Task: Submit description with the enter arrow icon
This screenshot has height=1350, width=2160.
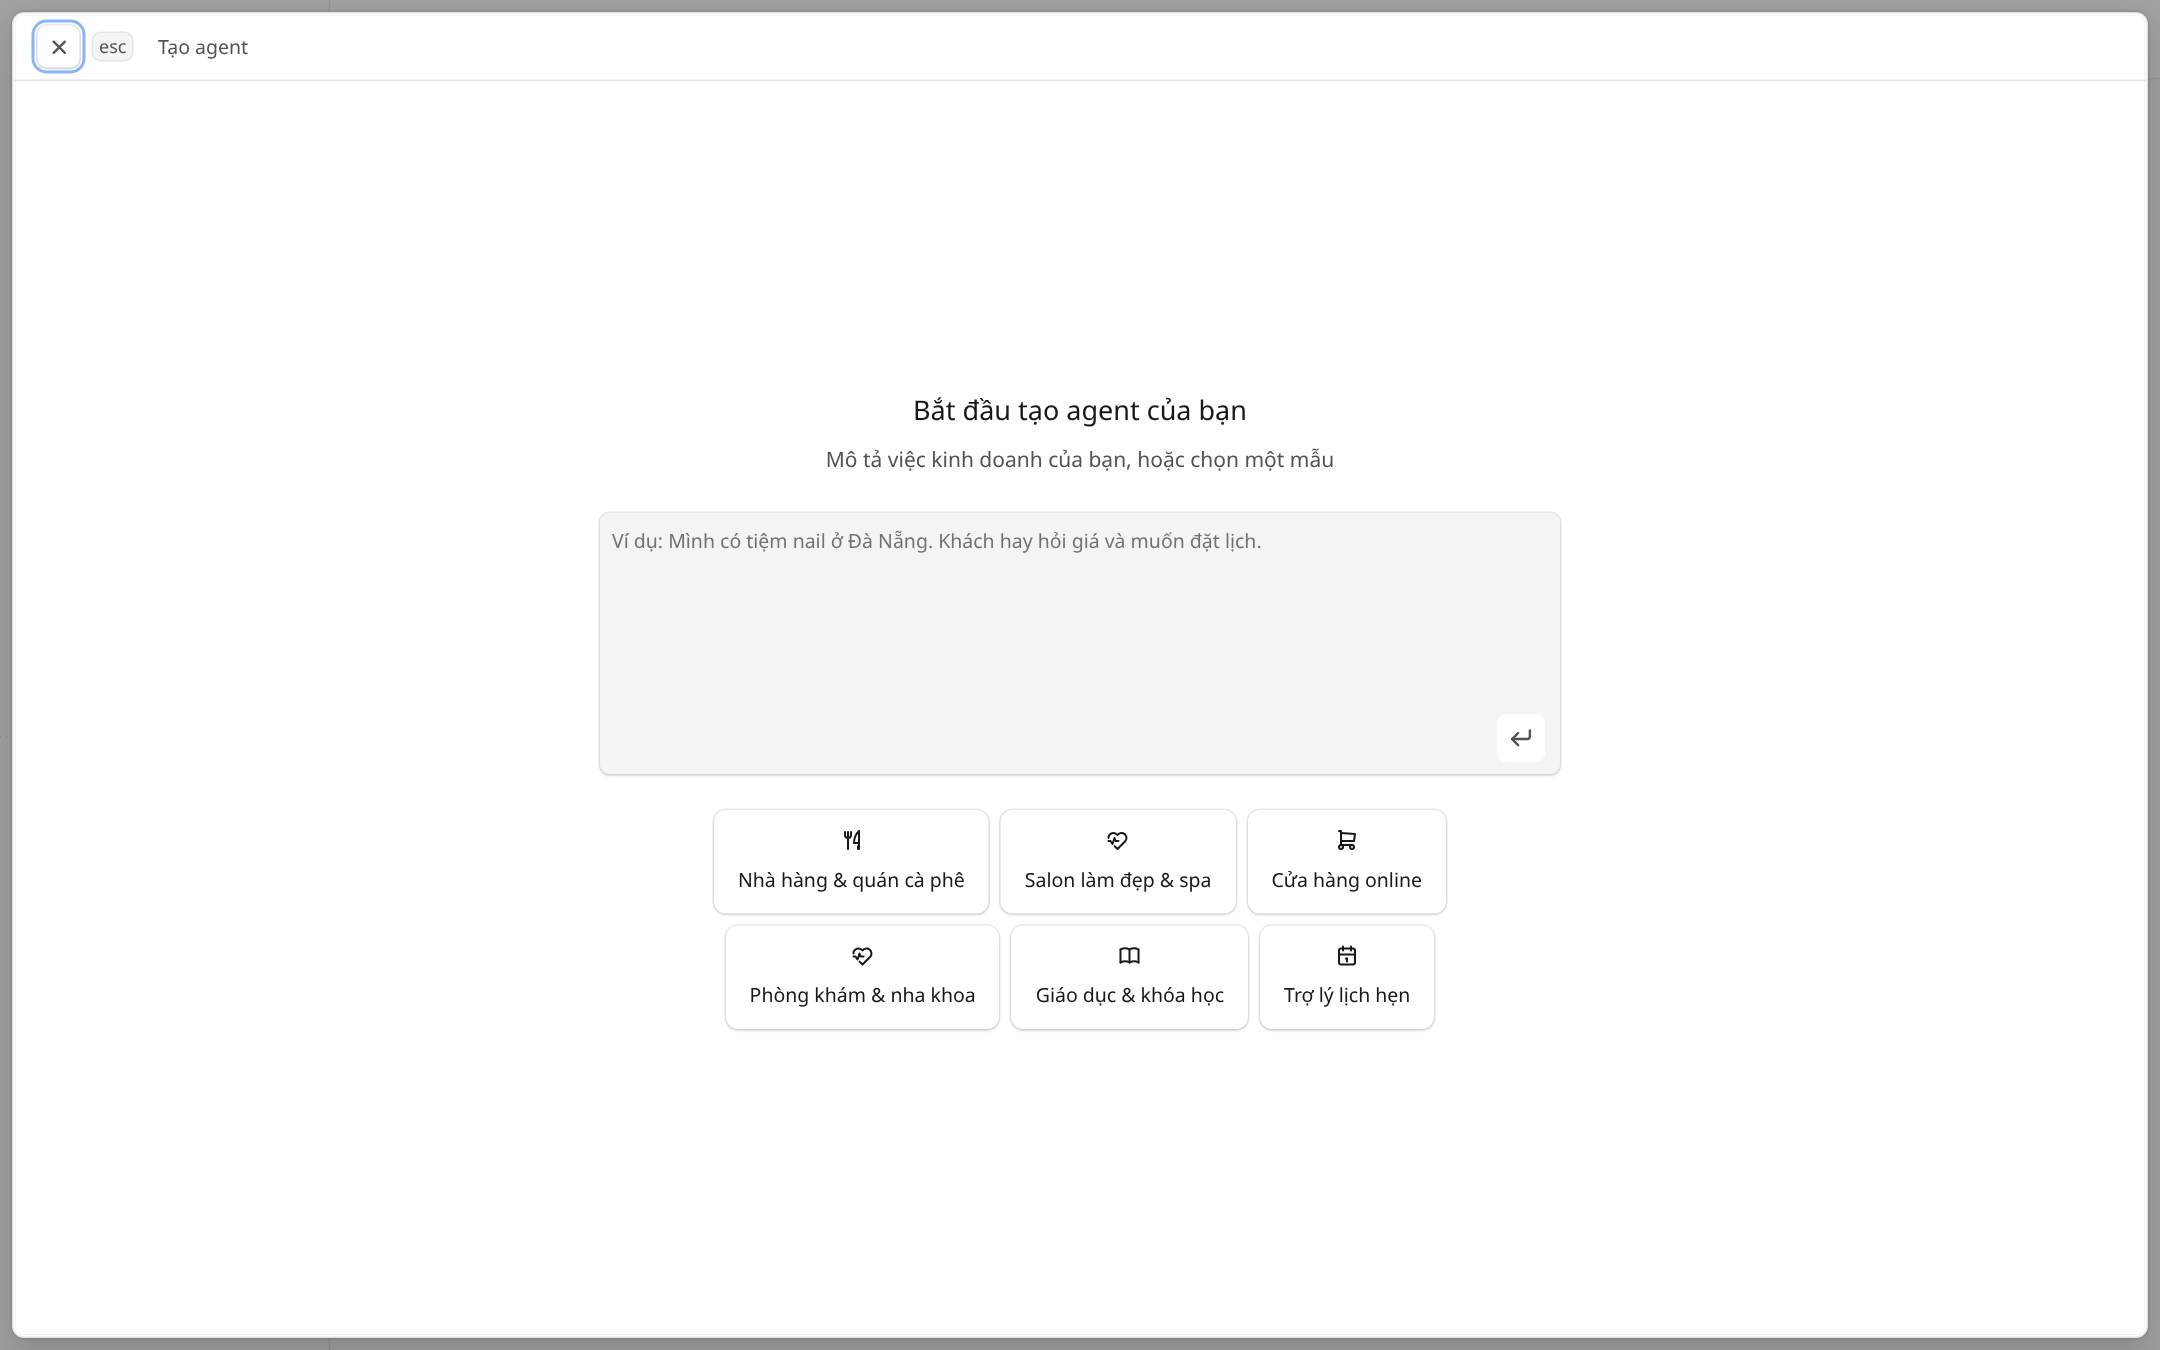Action: point(1521,738)
